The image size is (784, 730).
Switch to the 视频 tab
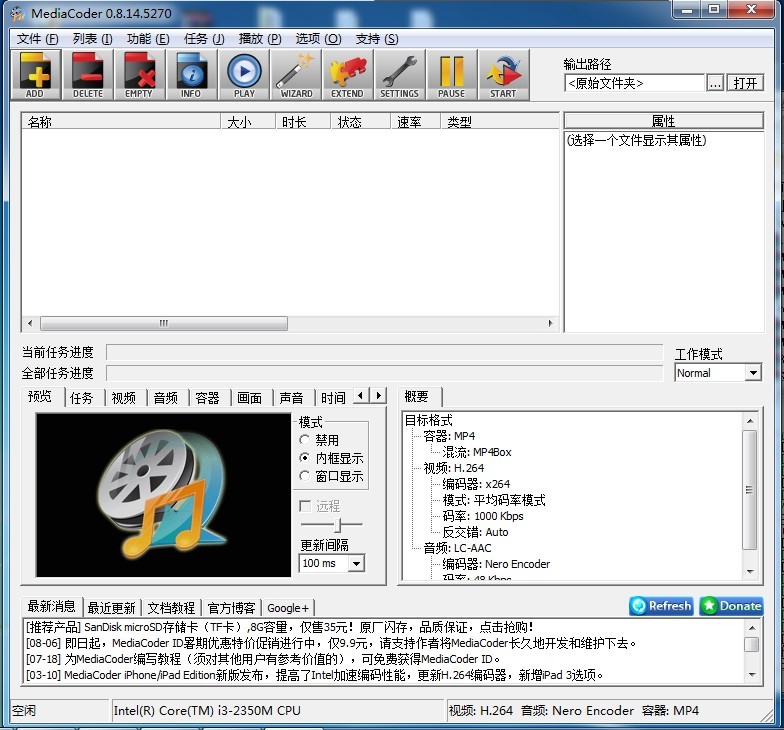click(124, 398)
